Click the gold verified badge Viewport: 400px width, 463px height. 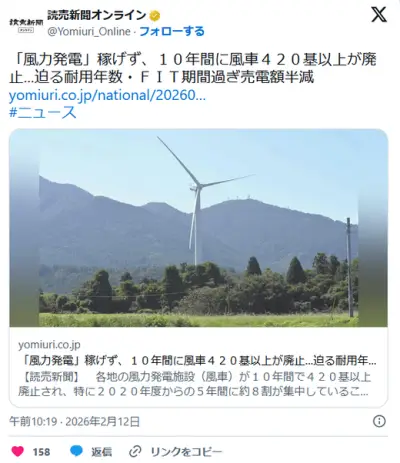tap(154, 16)
